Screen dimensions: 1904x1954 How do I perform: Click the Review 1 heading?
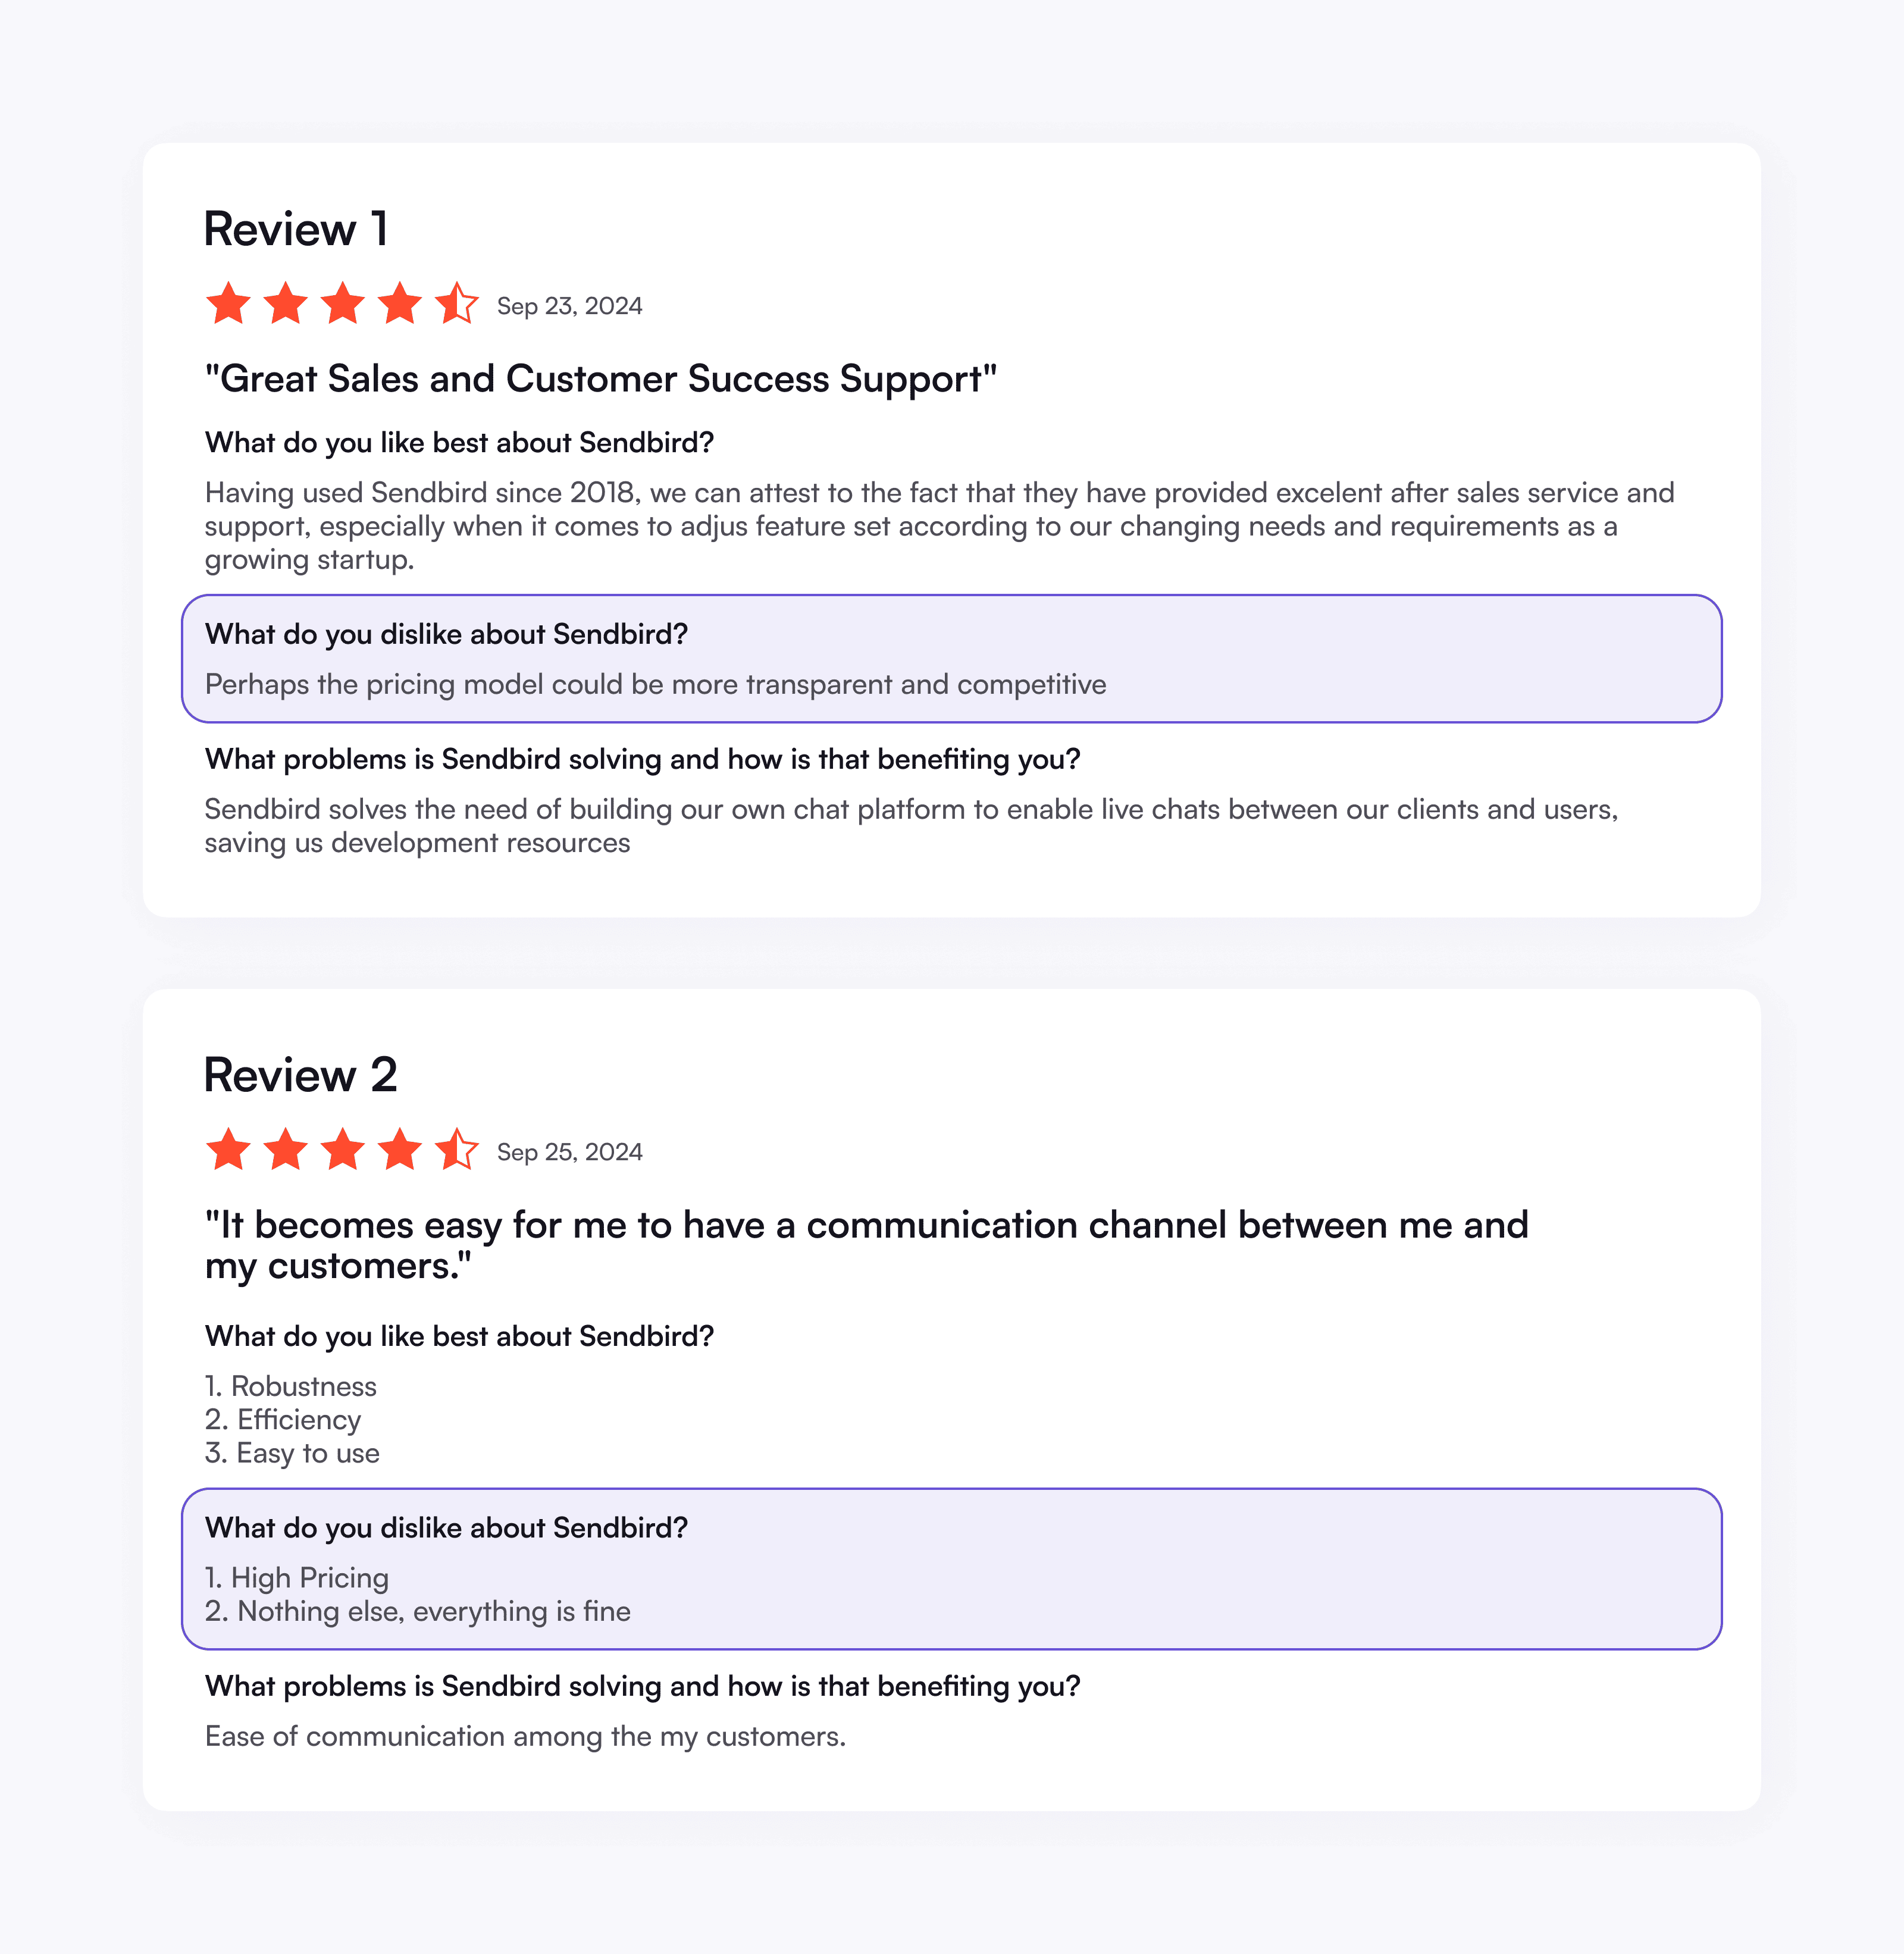[x=296, y=229]
